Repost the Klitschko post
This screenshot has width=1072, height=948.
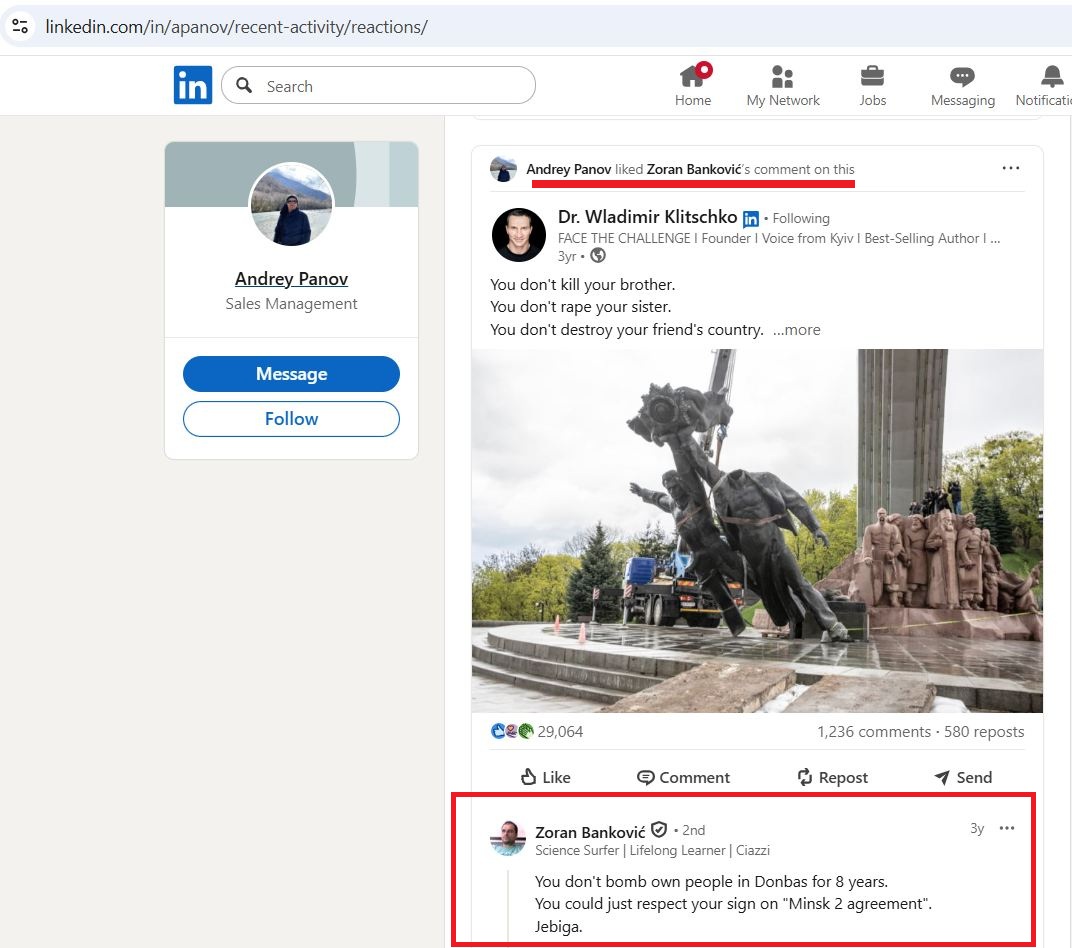831,777
